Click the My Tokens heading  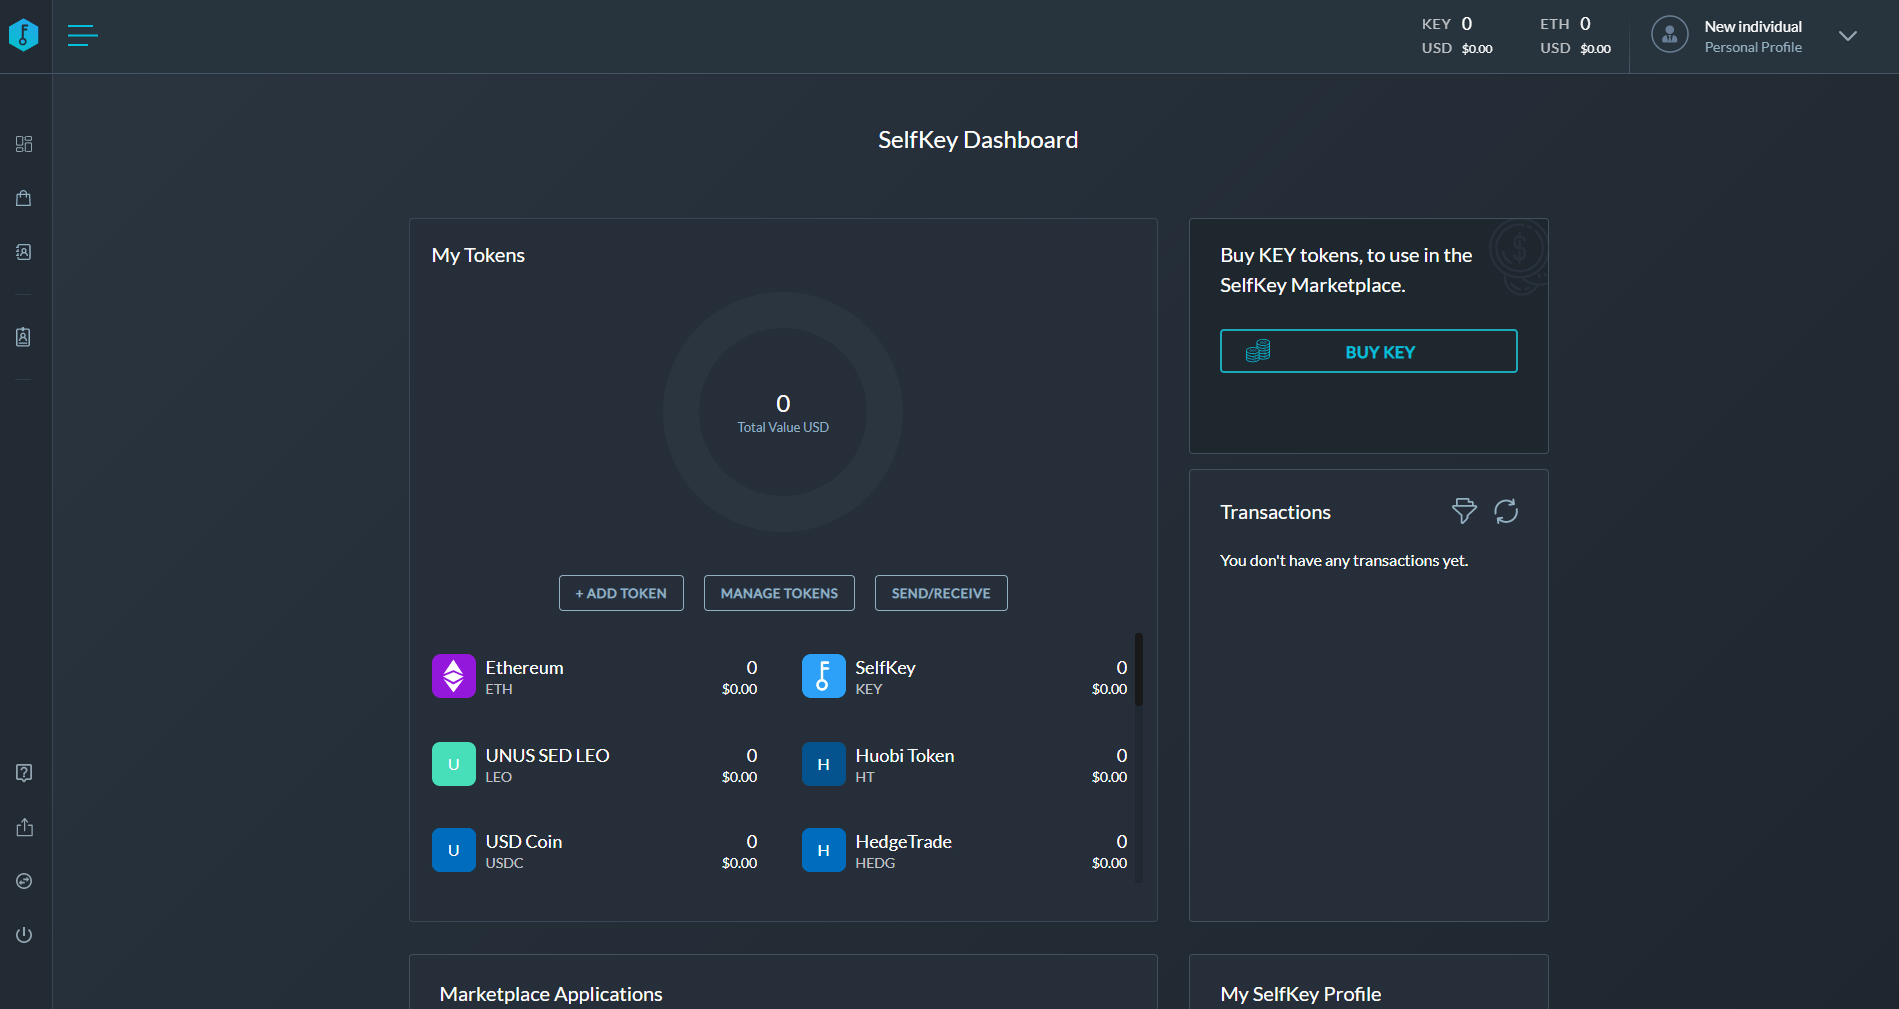coord(478,255)
